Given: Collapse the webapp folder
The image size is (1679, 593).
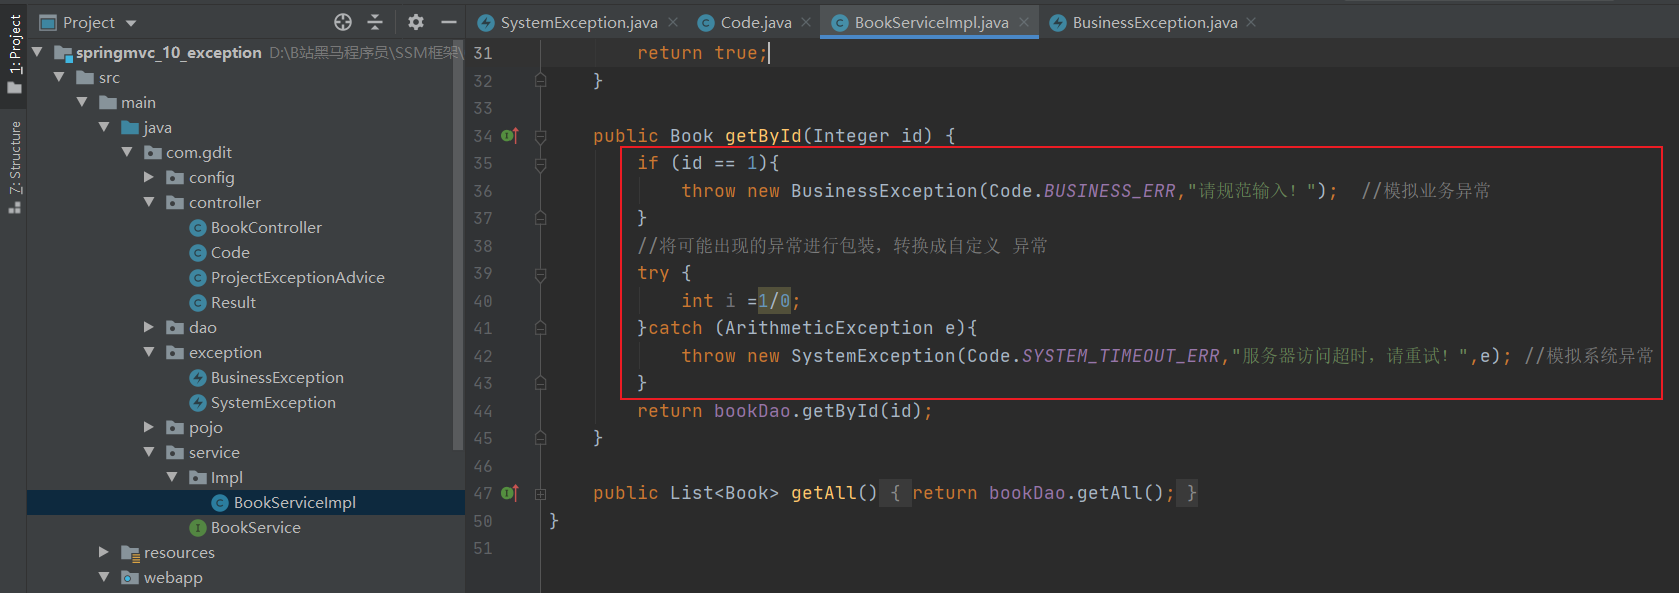Looking at the screenshot, I should coord(104,577).
